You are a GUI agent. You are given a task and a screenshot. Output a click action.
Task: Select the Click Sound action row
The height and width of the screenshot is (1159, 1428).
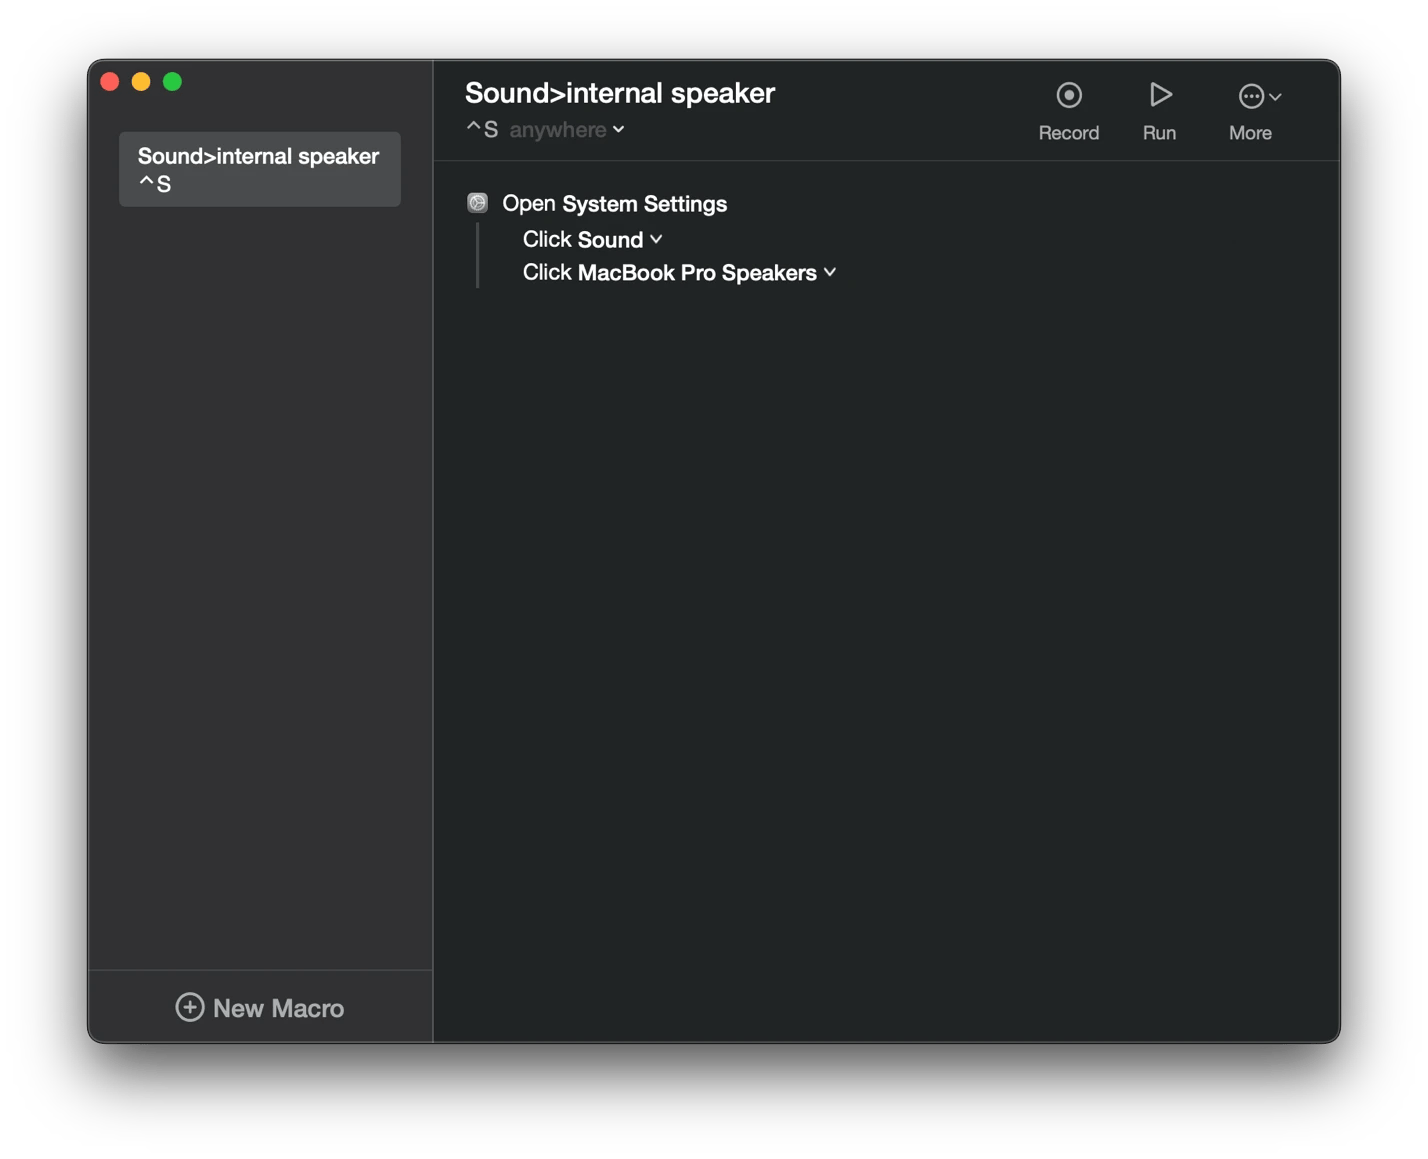[592, 239]
